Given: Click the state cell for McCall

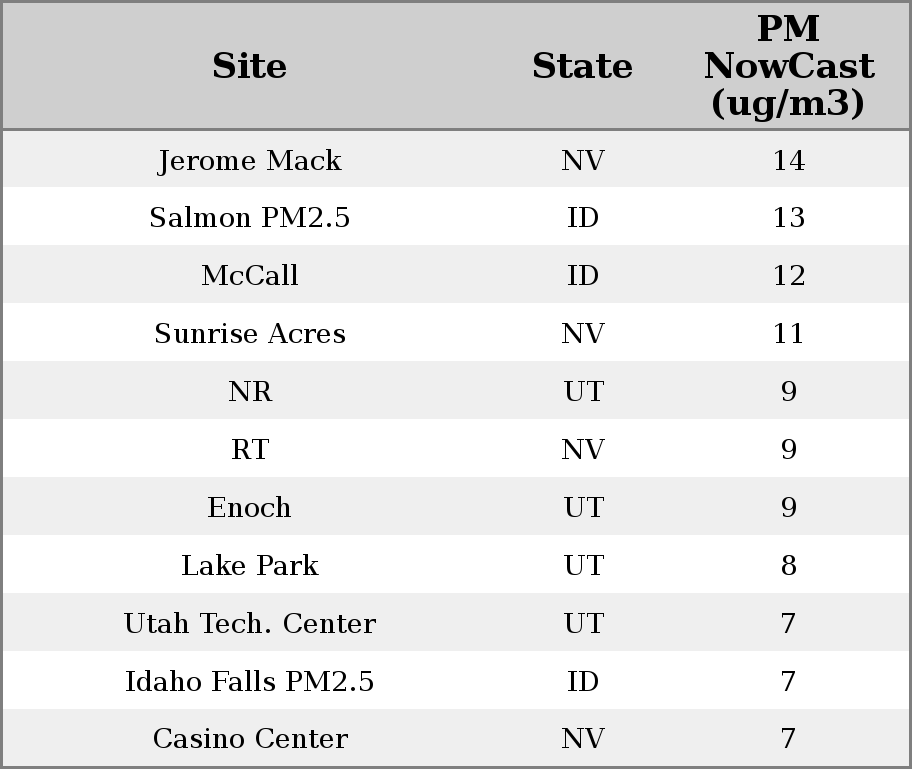Looking at the screenshot, I should pyautogui.click(x=582, y=276).
